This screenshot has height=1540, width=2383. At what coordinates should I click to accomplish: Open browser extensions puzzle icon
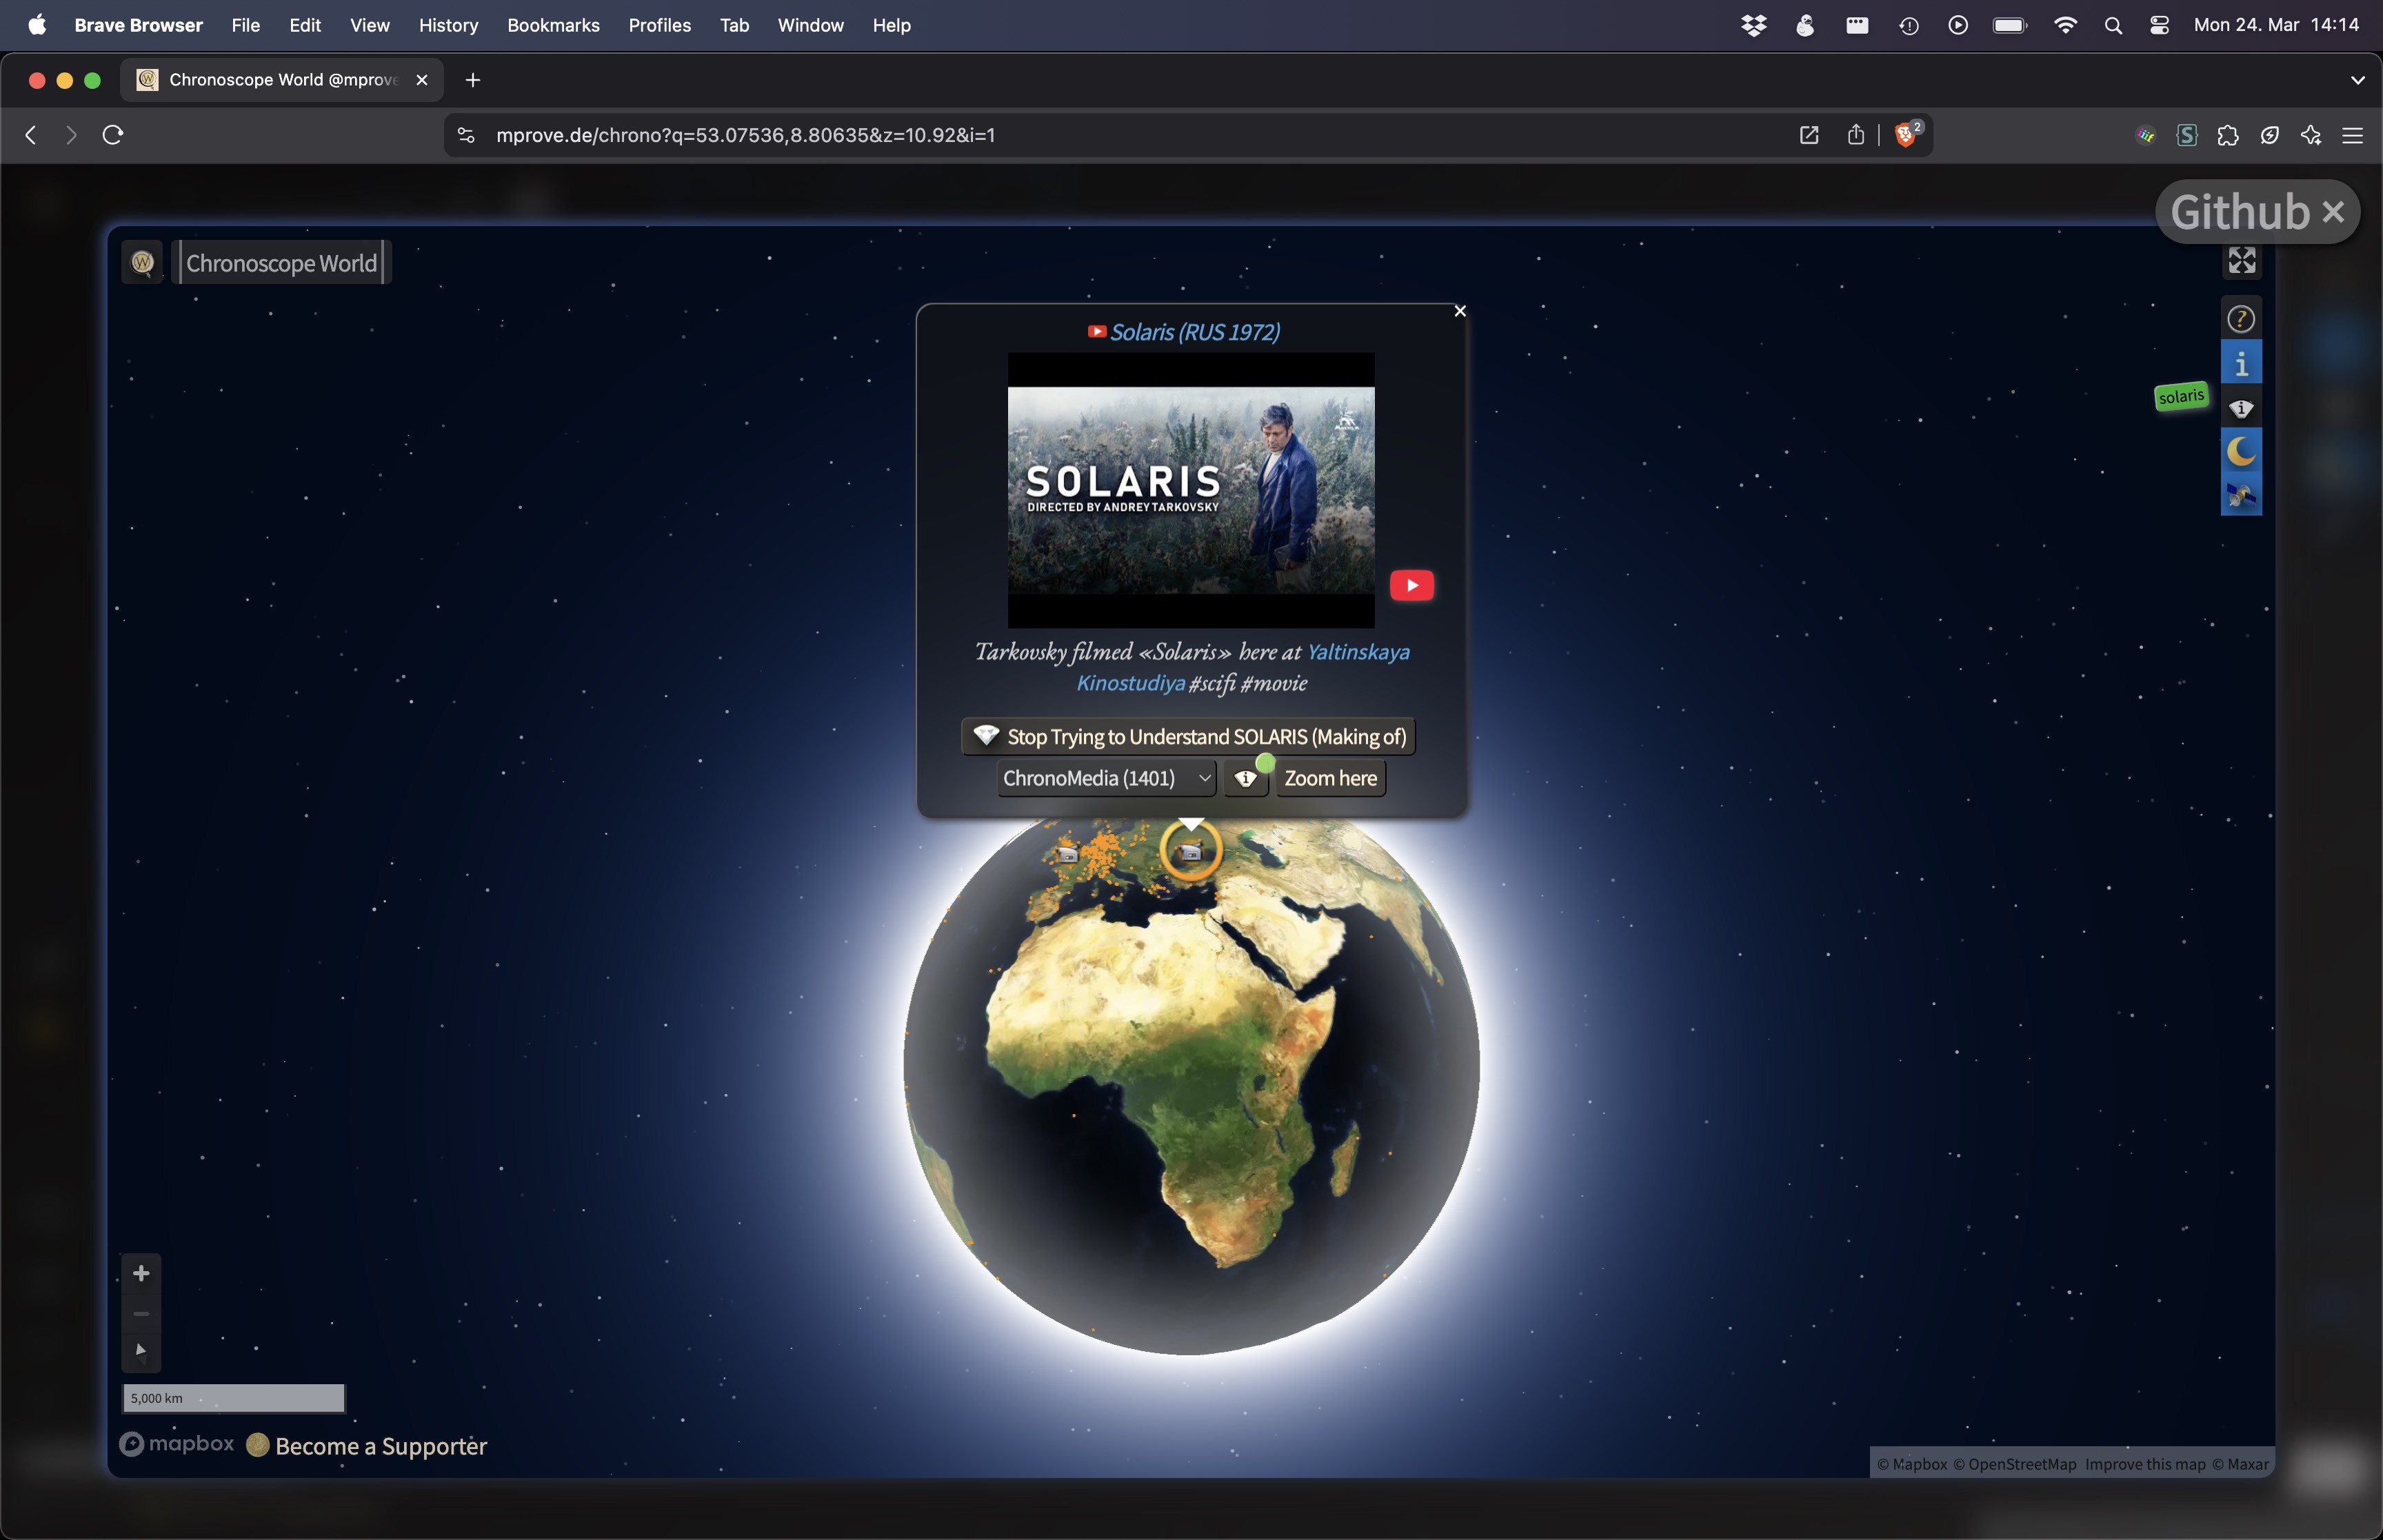[2228, 135]
